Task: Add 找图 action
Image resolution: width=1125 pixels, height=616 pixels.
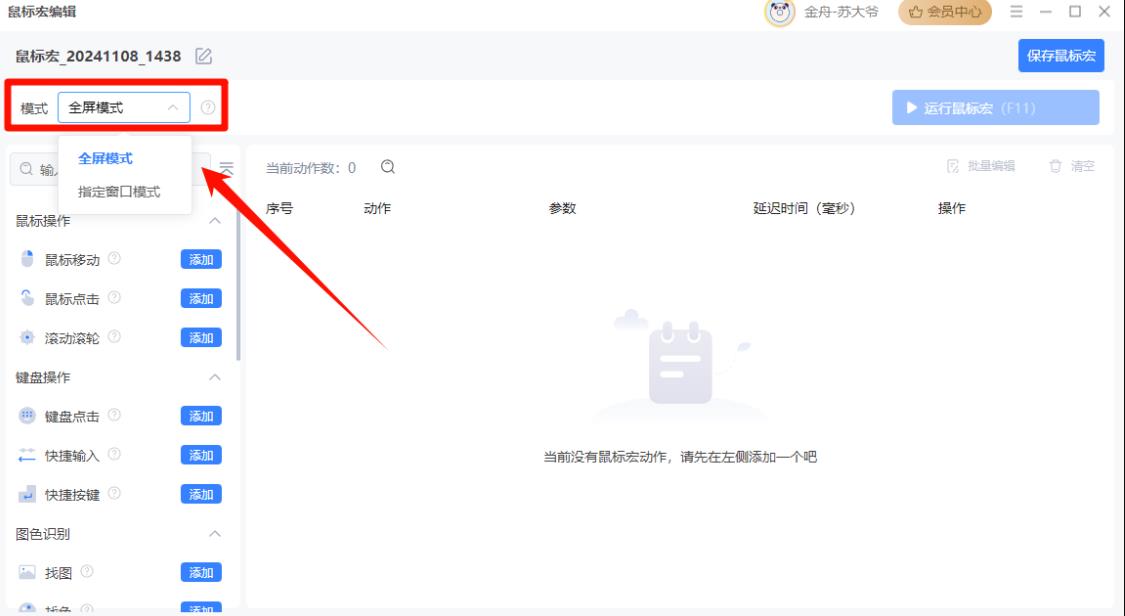Action: pos(201,572)
